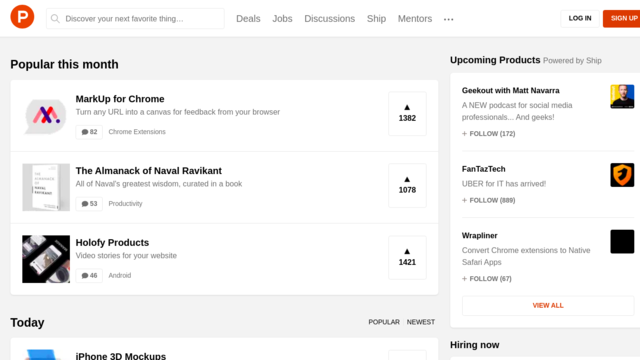Open the MarkUp for Chrome product title
Viewport: 640px width, 360px height.
click(x=120, y=99)
